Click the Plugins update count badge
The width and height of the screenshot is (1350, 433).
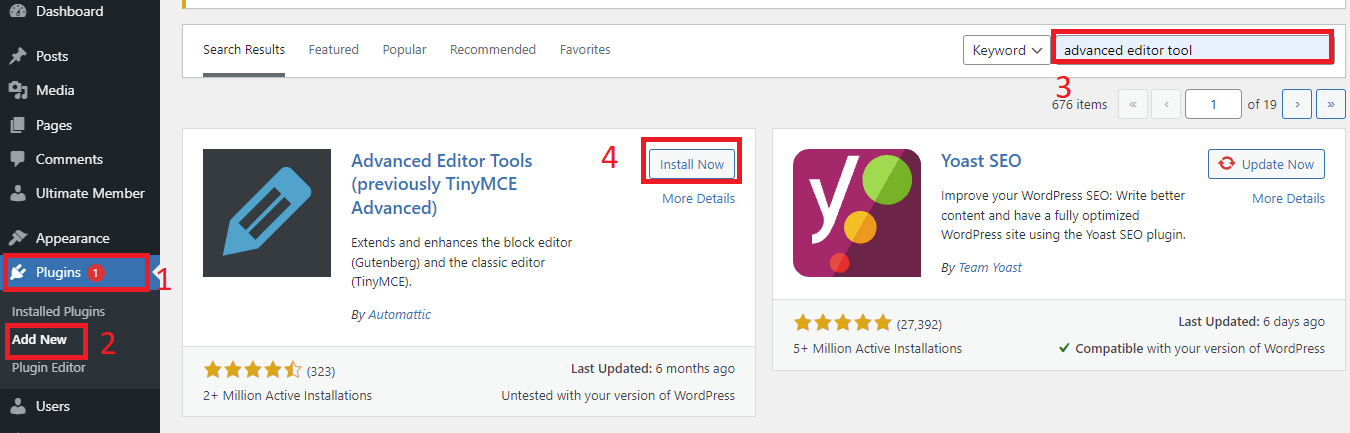pyautogui.click(x=96, y=272)
